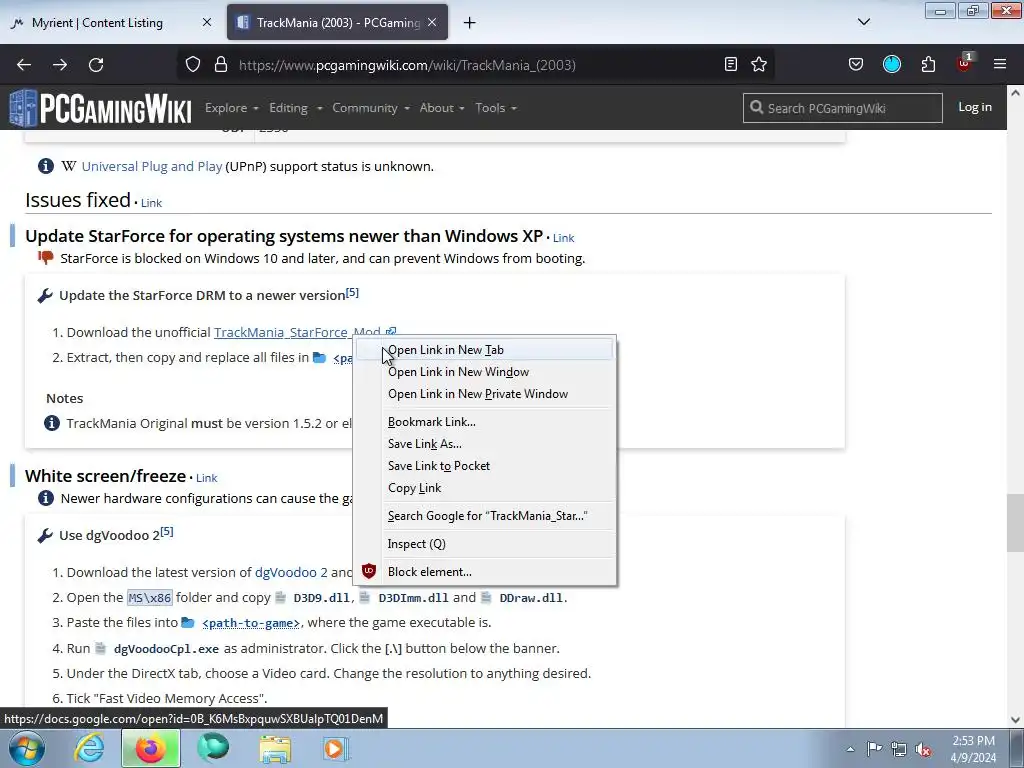Image resolution: width=1024 pixels, height=768 pixels.
Task: Open Windows Explorer folder on taskbar
Action: point(275,750)
